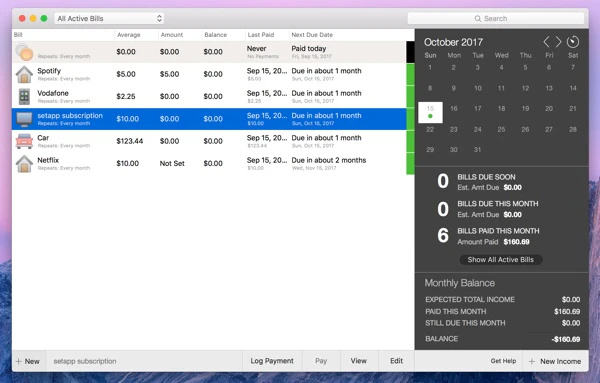Click Show All Active Bills button
600x383 pixels.
pyautogui.click(x=501, y=260)
